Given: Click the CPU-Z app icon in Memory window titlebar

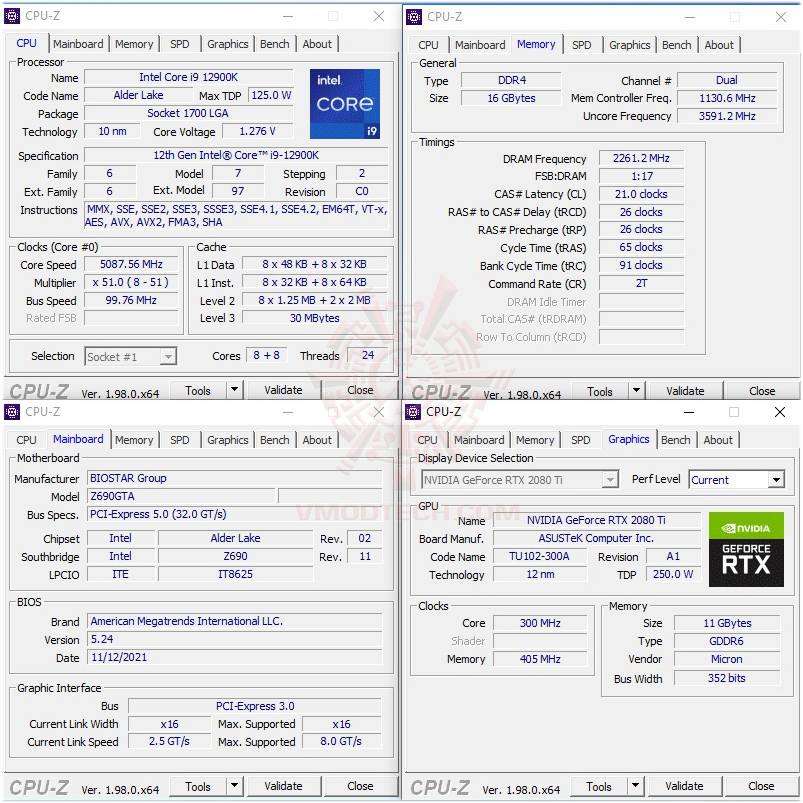Looking at the screenshot, I should pos(413,17).
